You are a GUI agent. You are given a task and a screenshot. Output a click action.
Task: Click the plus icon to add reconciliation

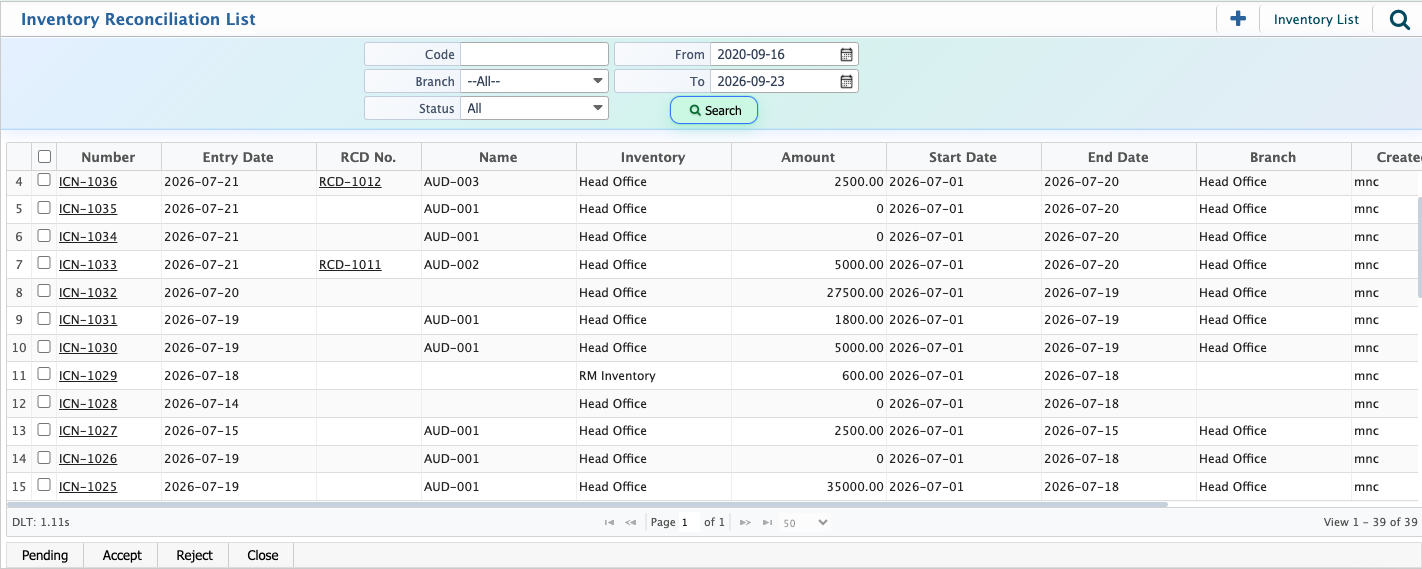click(x=1238, y=18)
